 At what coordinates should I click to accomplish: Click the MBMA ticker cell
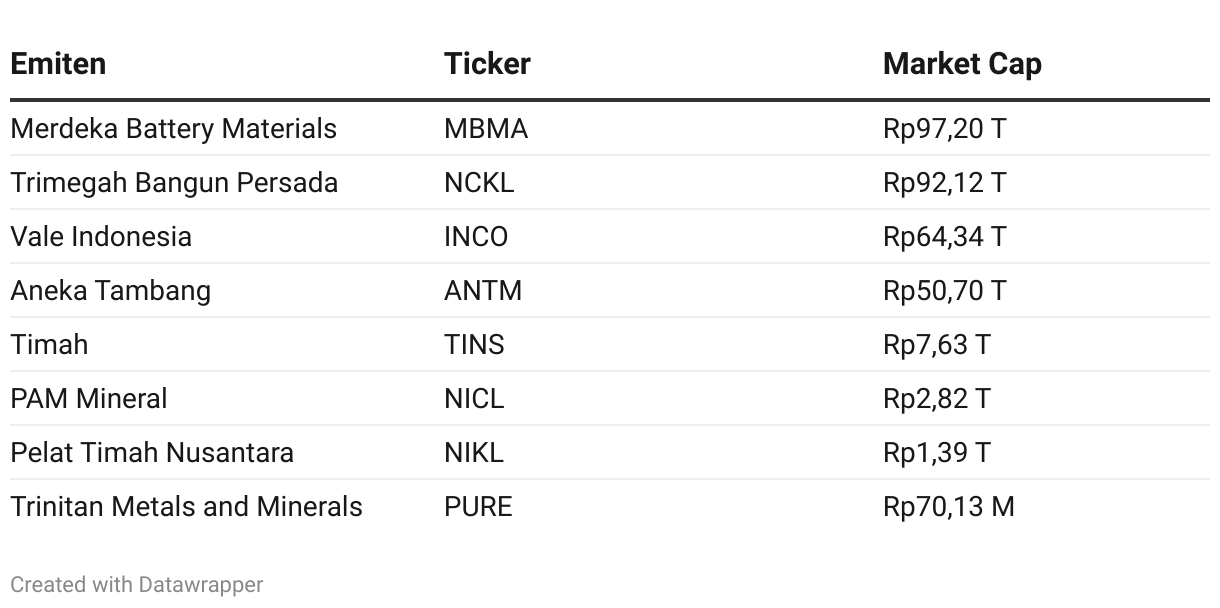pyautogui.click(x=486, y=129)
